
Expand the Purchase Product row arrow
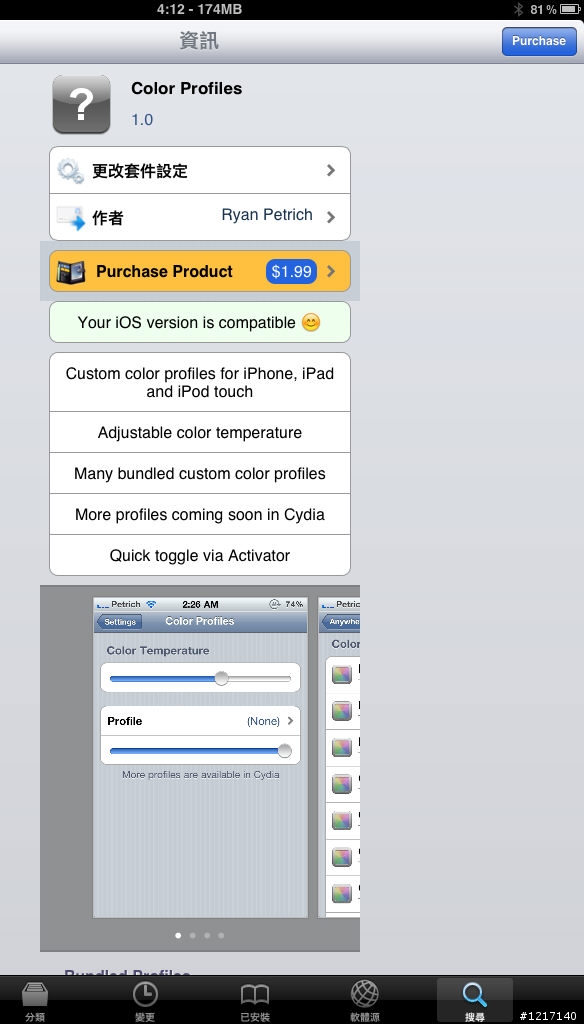[331, 271]
